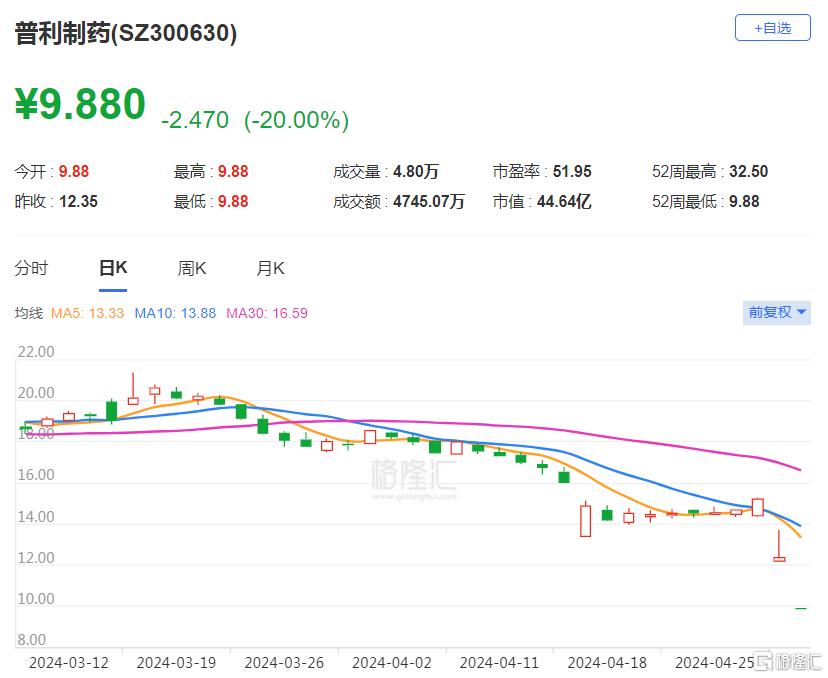The image size is (828, 678).
Task: Click the 14.00 price axis label
Action: 36,516
